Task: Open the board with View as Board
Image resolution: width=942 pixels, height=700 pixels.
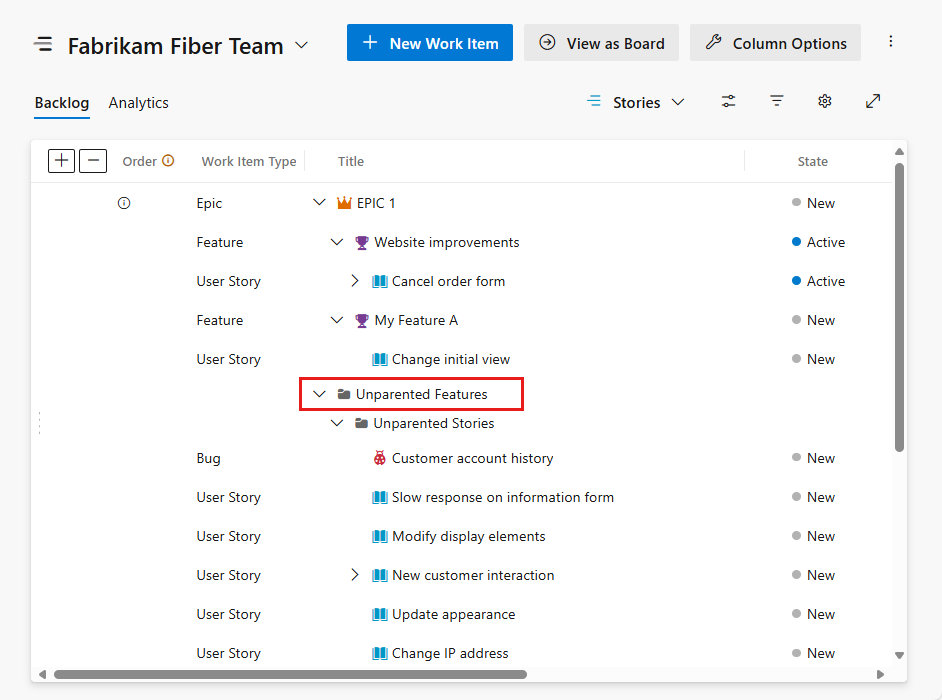Action: [x=601, y=42]
